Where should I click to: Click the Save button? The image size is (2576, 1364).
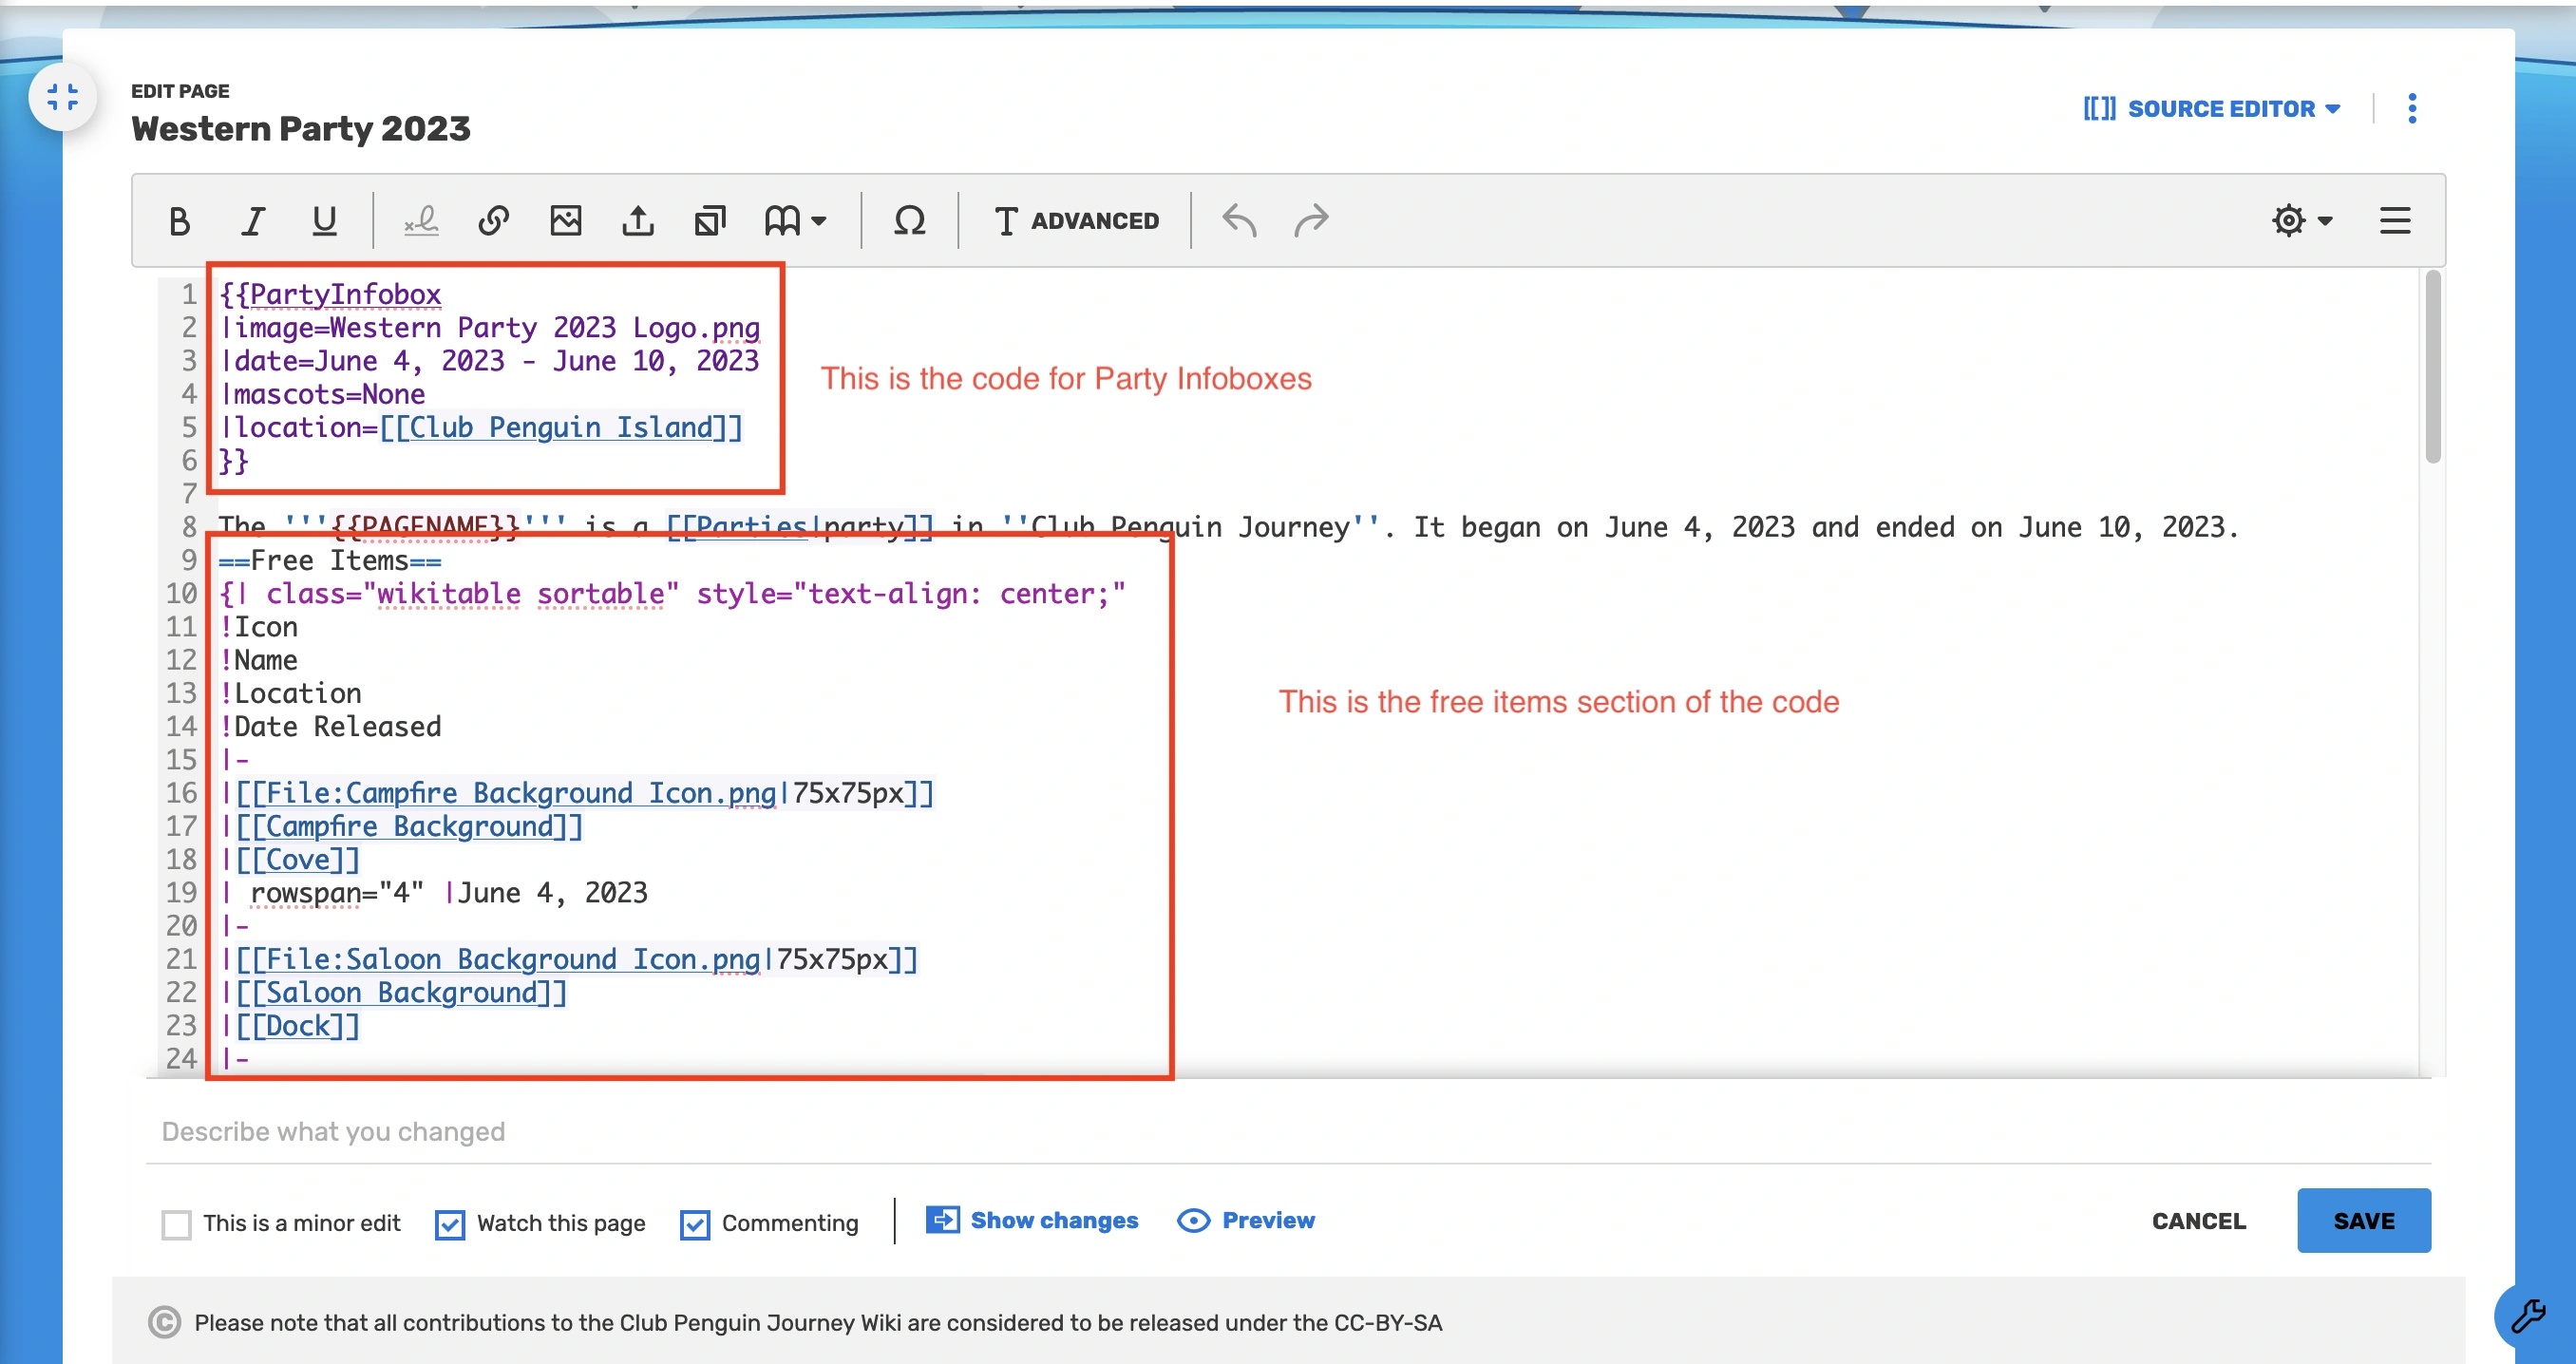point(2363,1220)
